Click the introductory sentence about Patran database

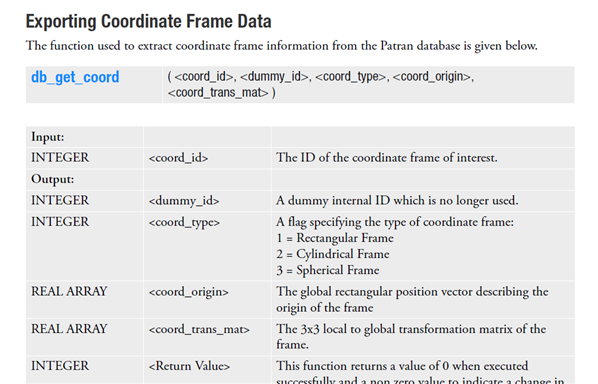(281, 46)
